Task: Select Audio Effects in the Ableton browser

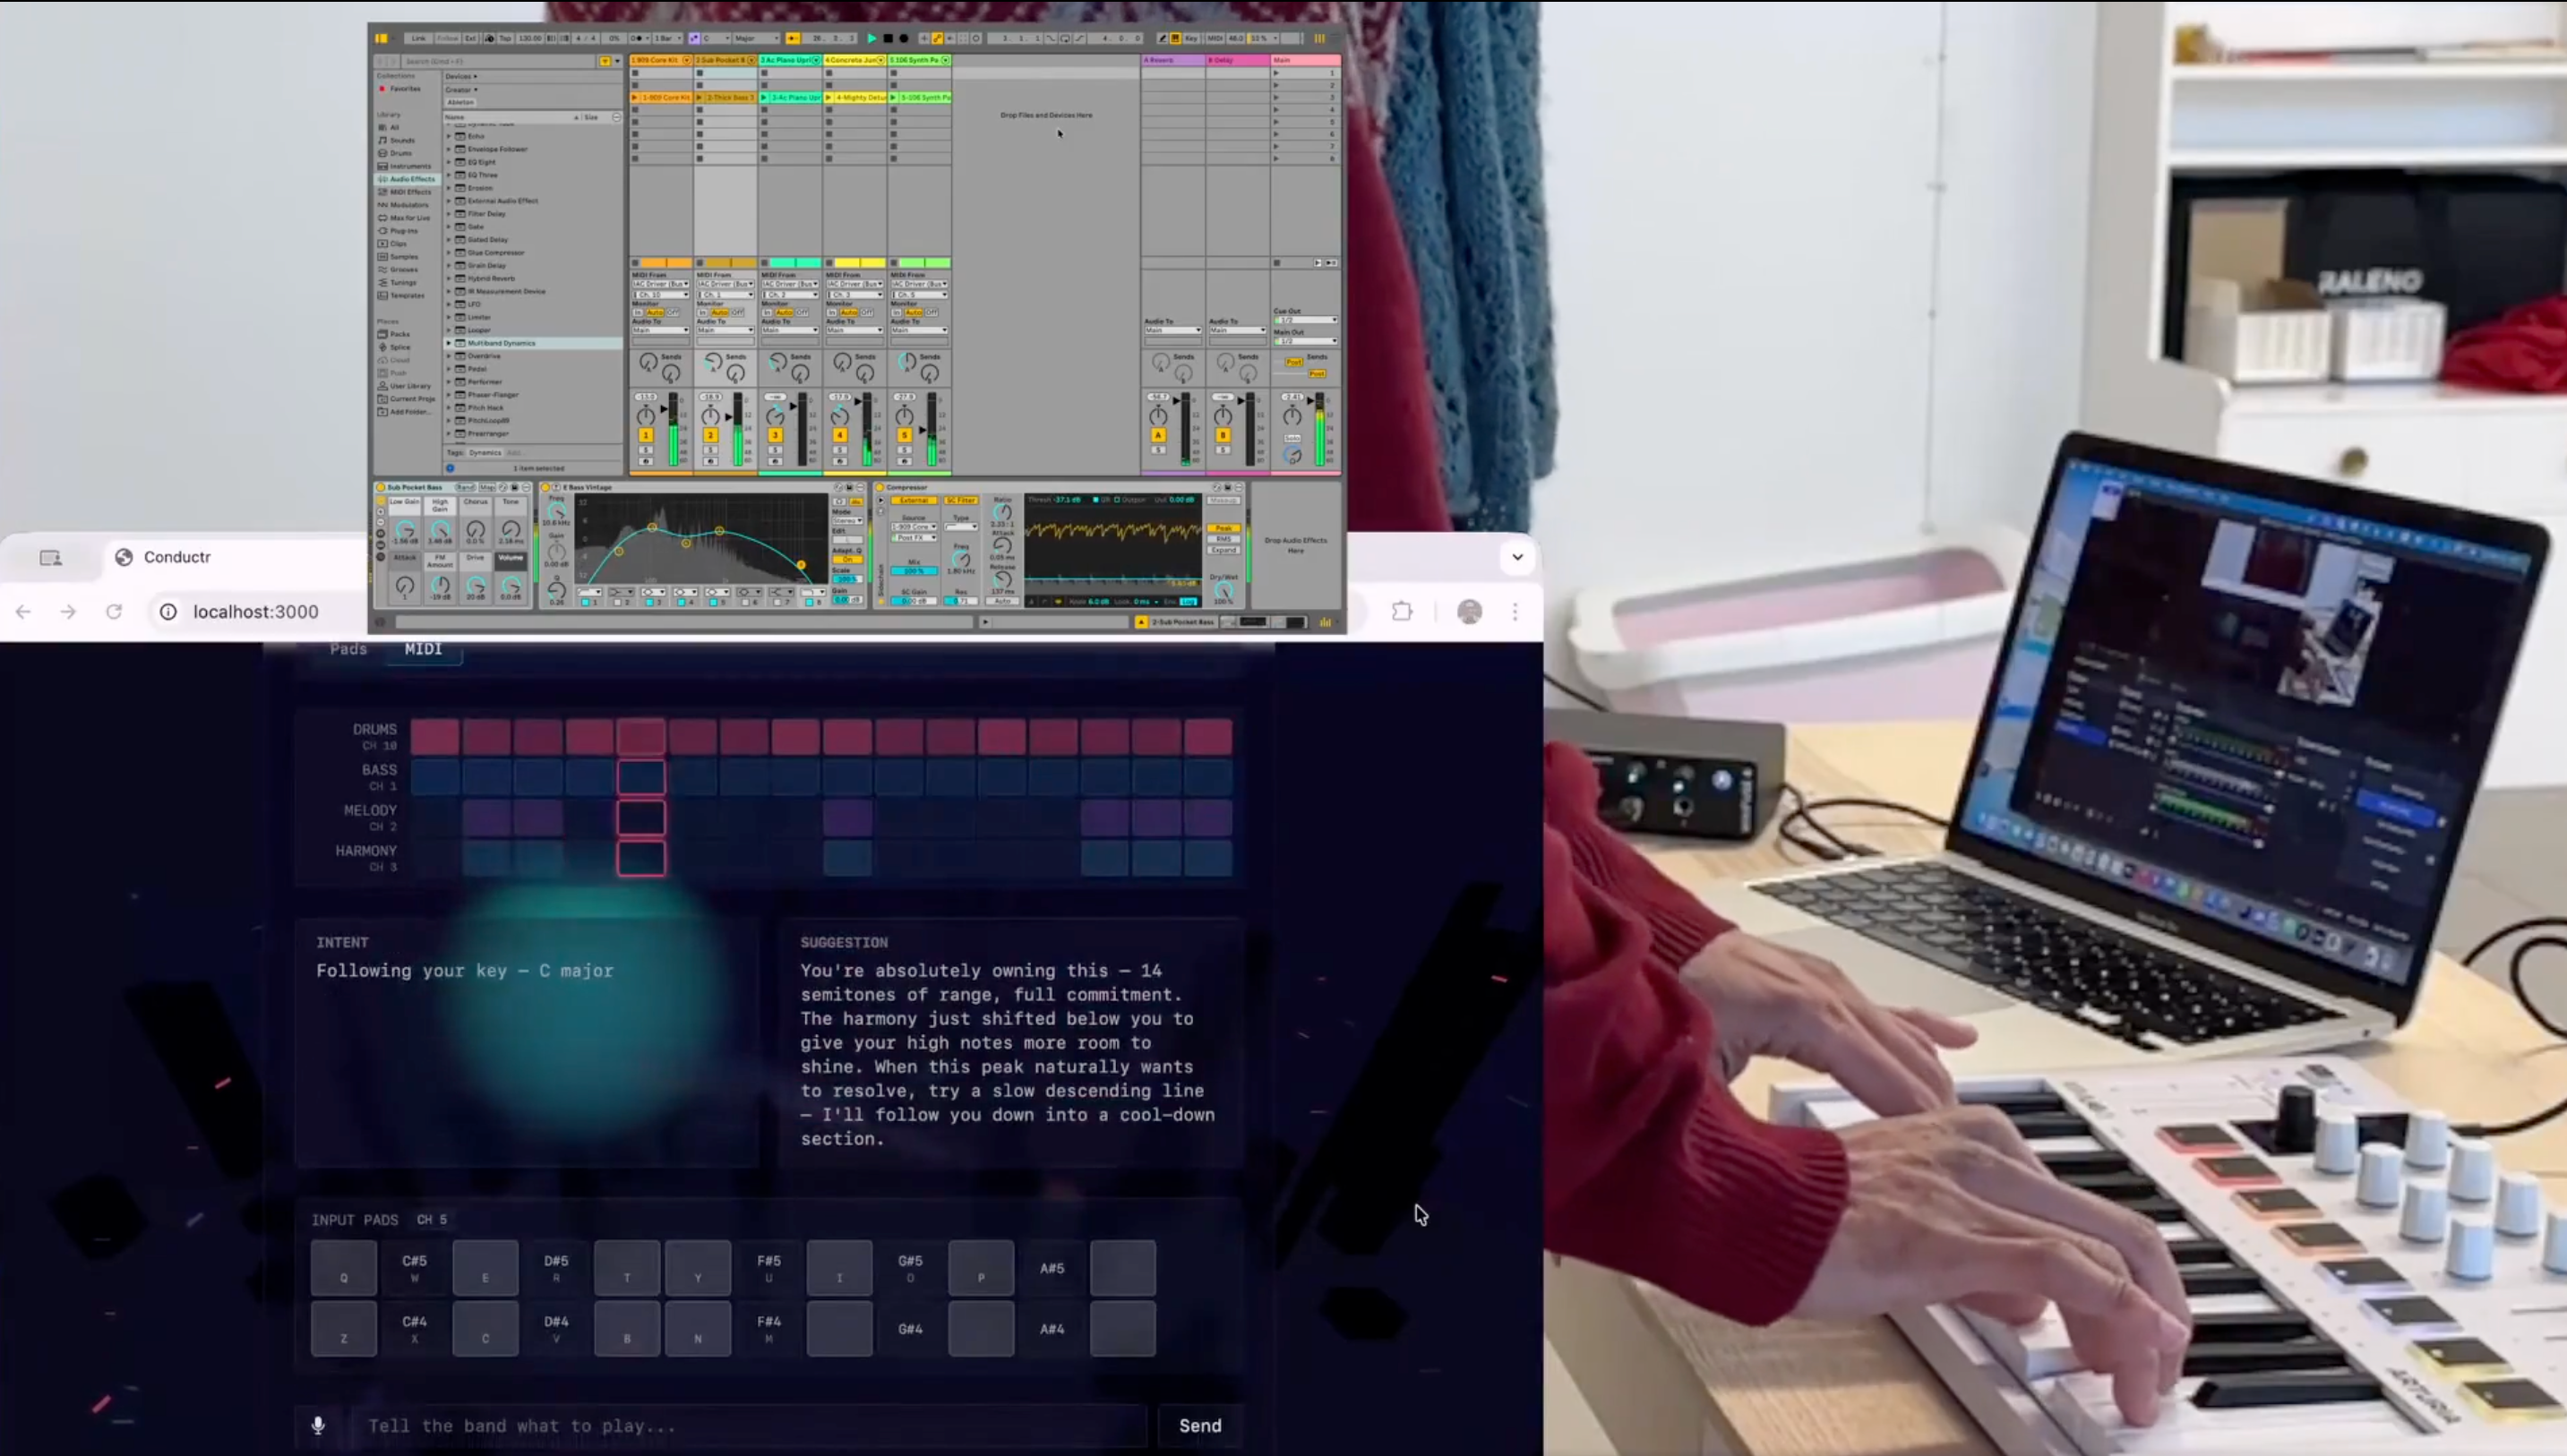Action: pos(411,179)
